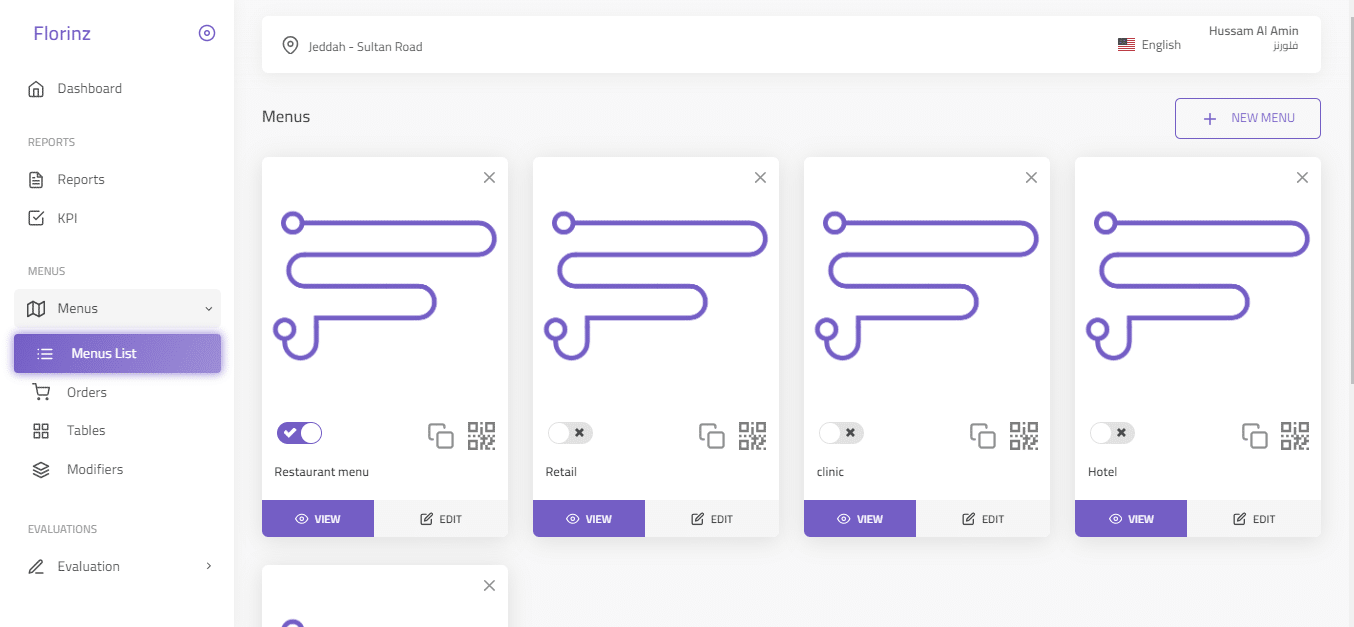Disable the Restaurant menu toggle
The height and width of the screenshot is (627, 1354).
[300, 433]
